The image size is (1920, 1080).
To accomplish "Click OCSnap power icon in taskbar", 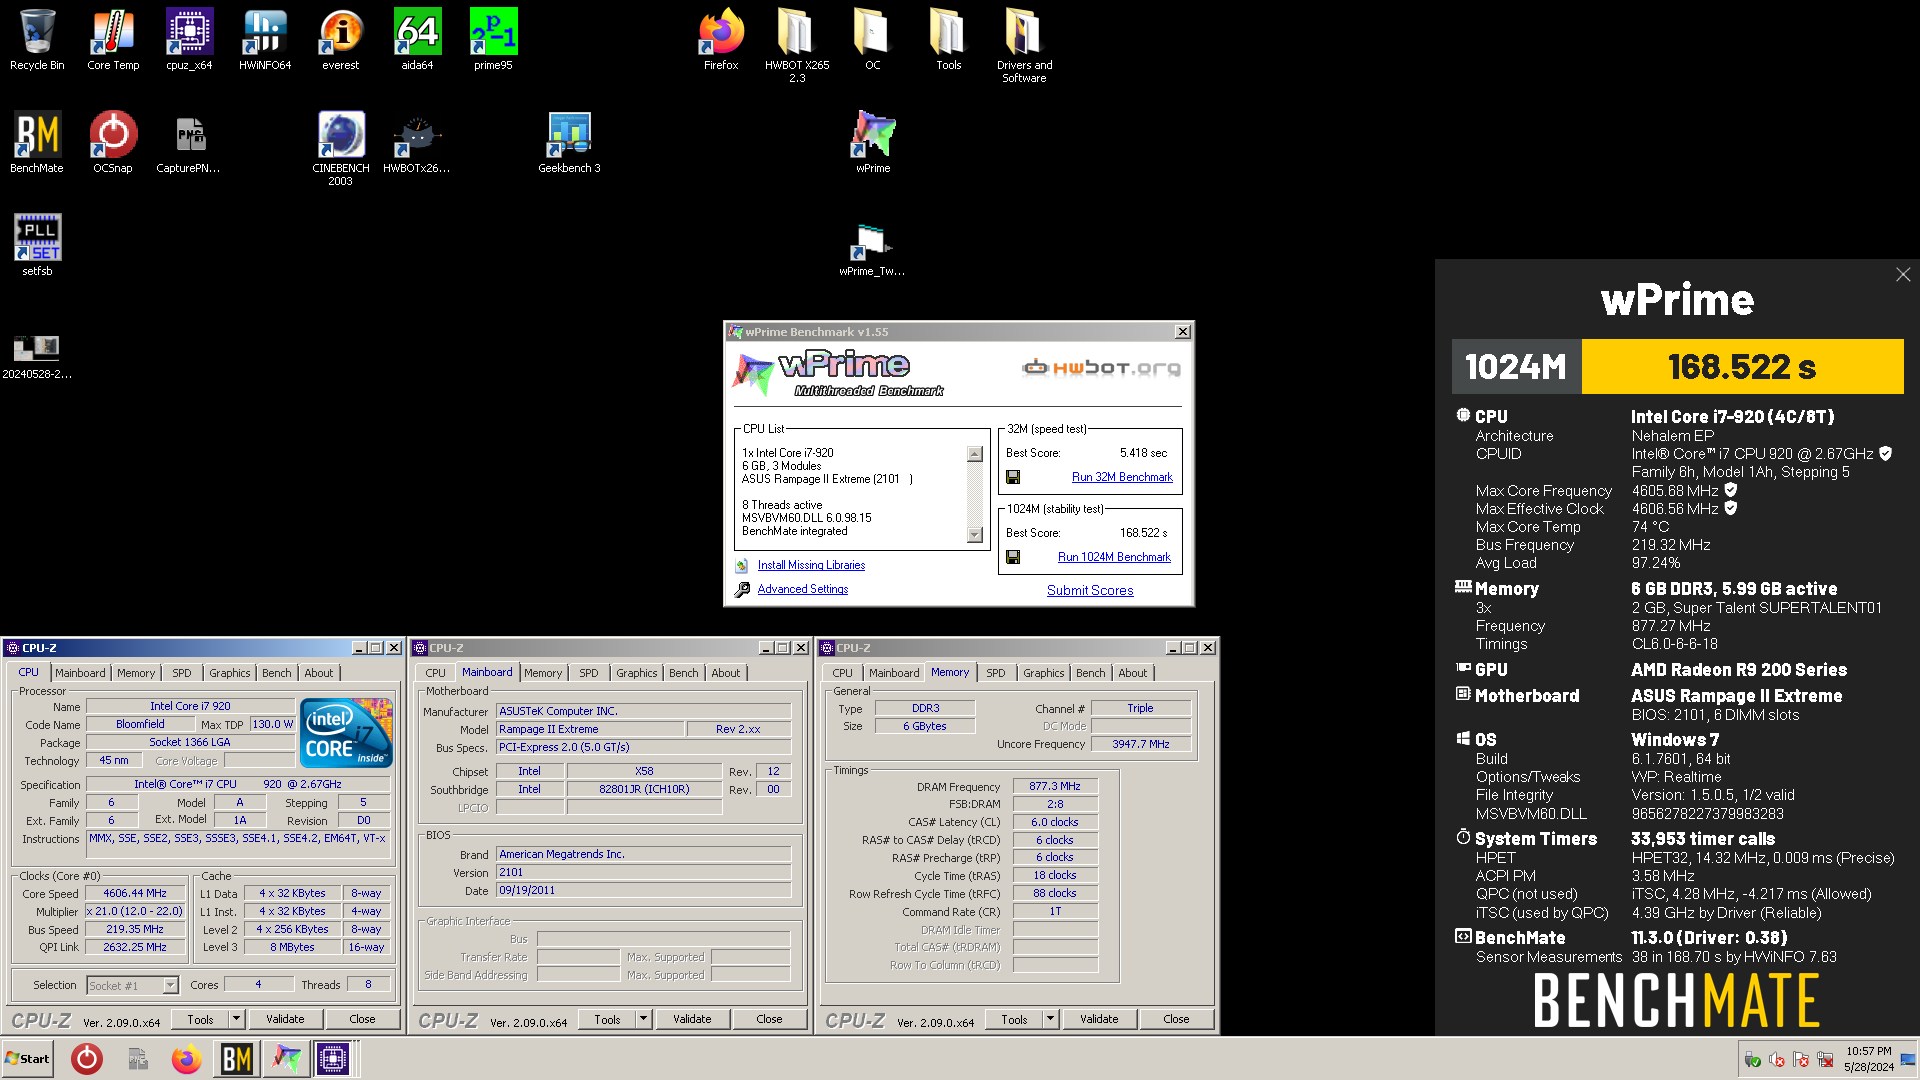I will (87, 1058).
